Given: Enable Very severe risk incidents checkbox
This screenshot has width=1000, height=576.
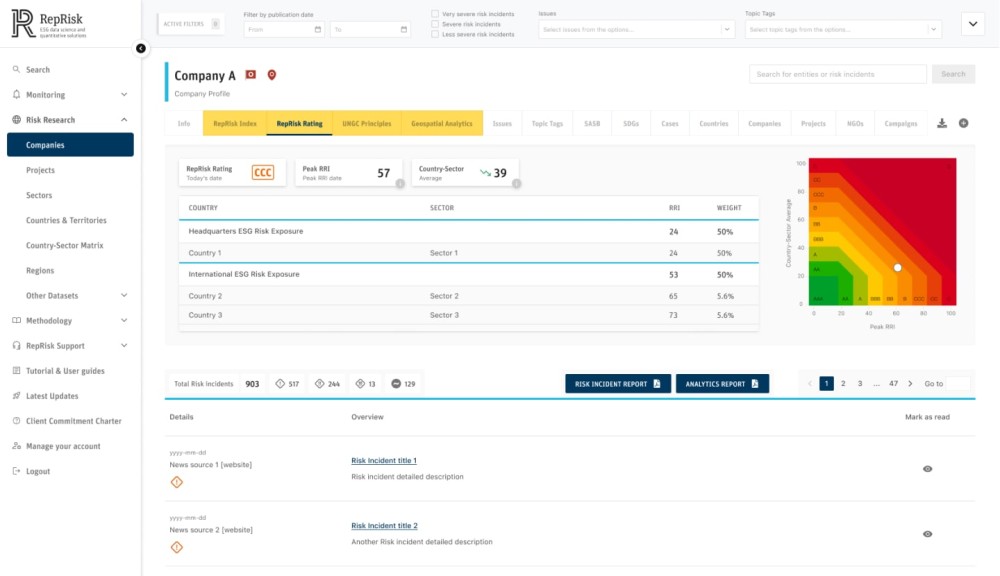Looking at the screenshot, I should tap(434, 14).
